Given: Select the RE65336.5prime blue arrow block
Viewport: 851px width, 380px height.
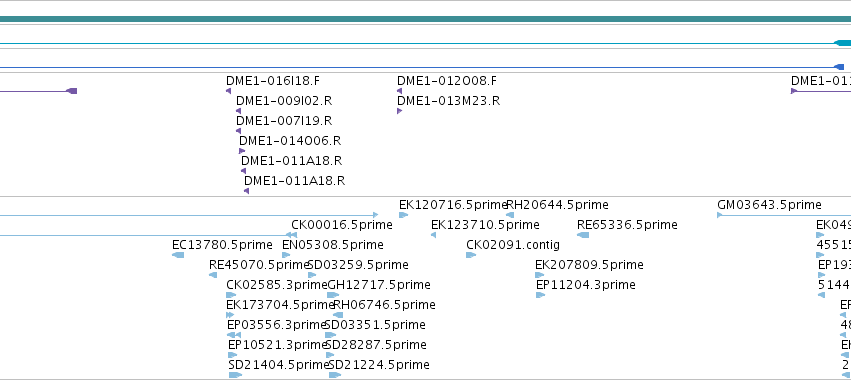Looking at the screenshot, I should coord(583,235).
